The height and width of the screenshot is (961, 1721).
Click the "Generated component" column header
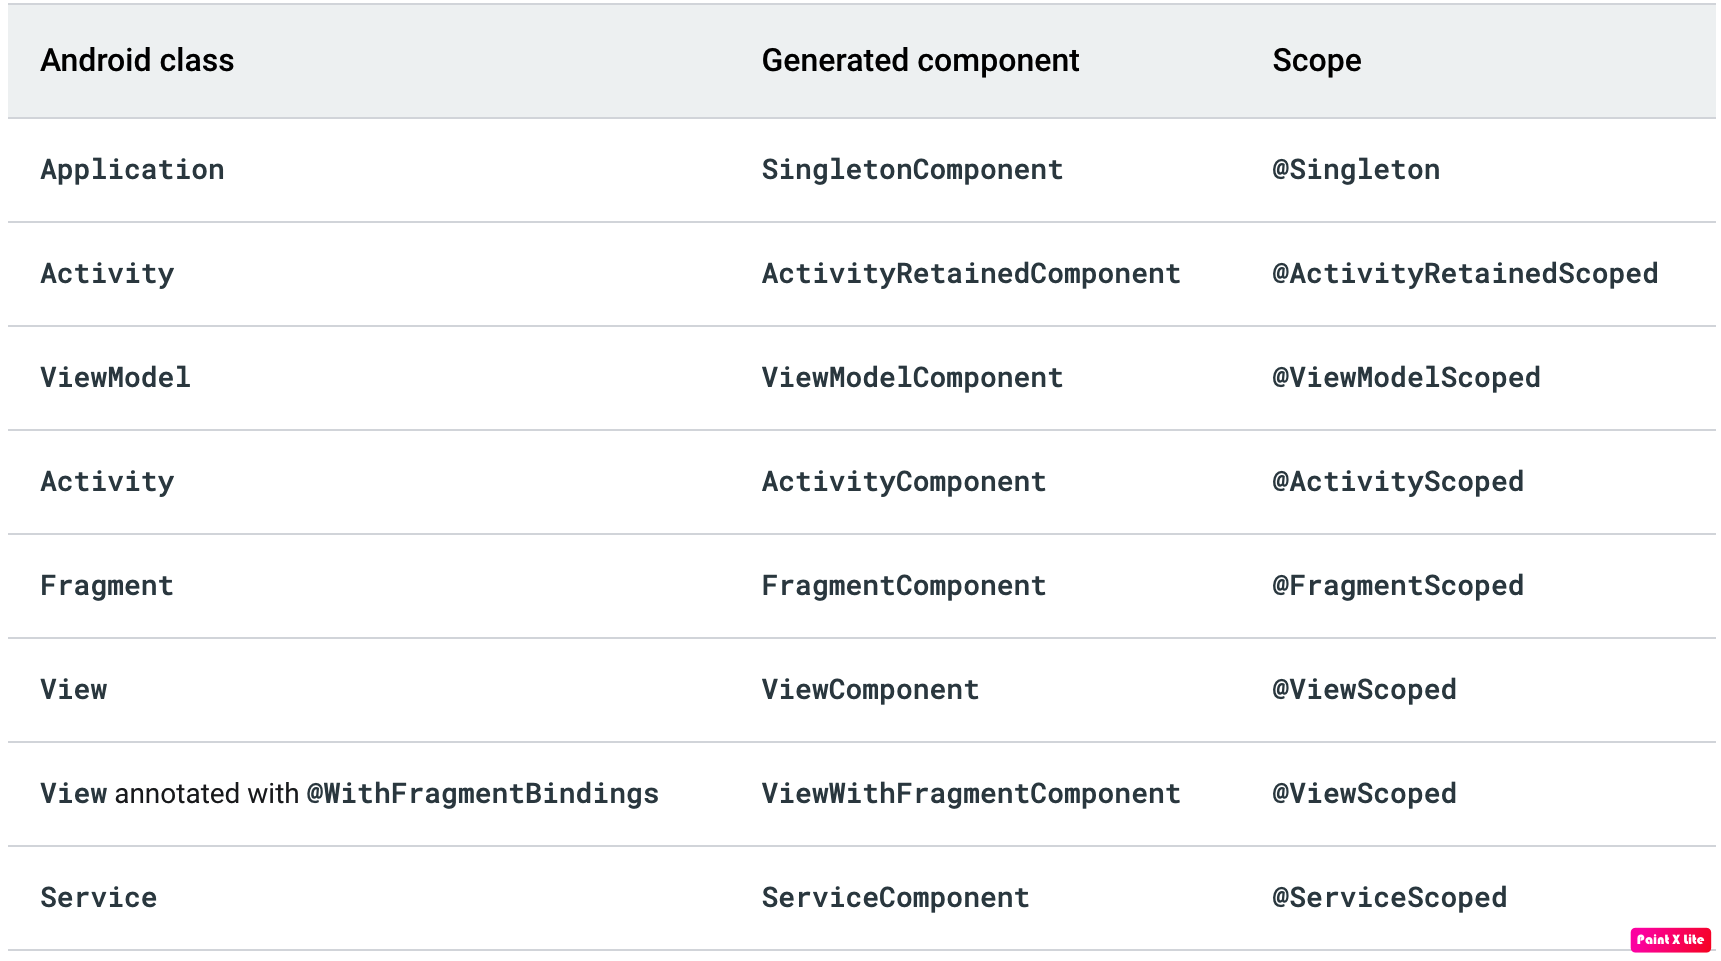[x=920, y=61]
